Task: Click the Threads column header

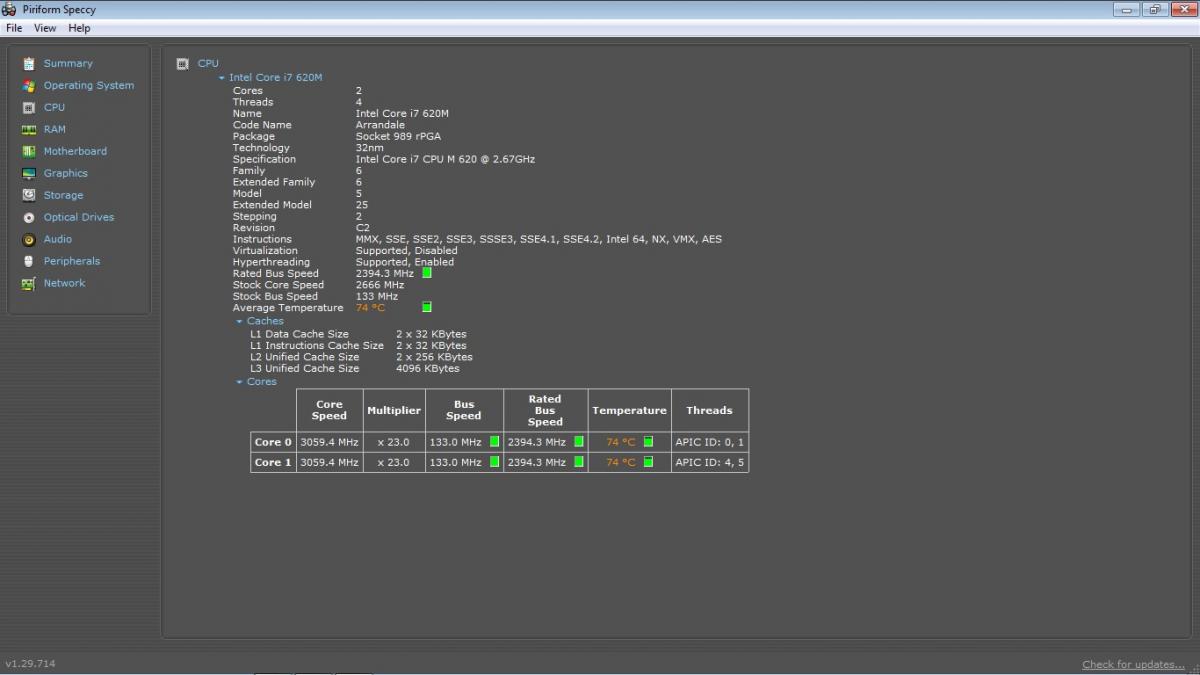Action: pos(709,410)
